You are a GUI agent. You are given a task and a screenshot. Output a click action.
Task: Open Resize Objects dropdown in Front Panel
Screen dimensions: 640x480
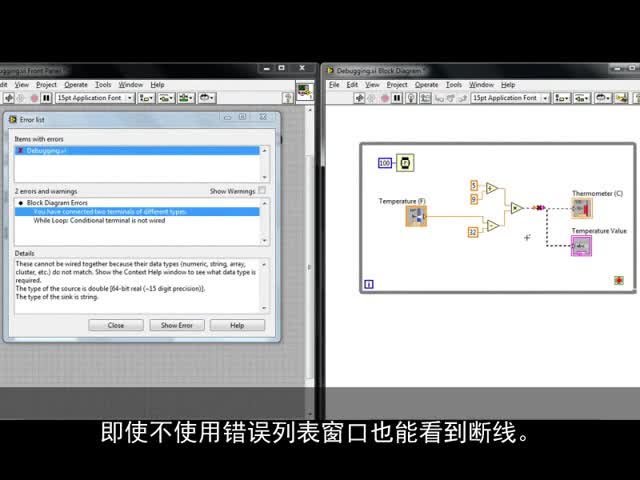pos(186,98)
